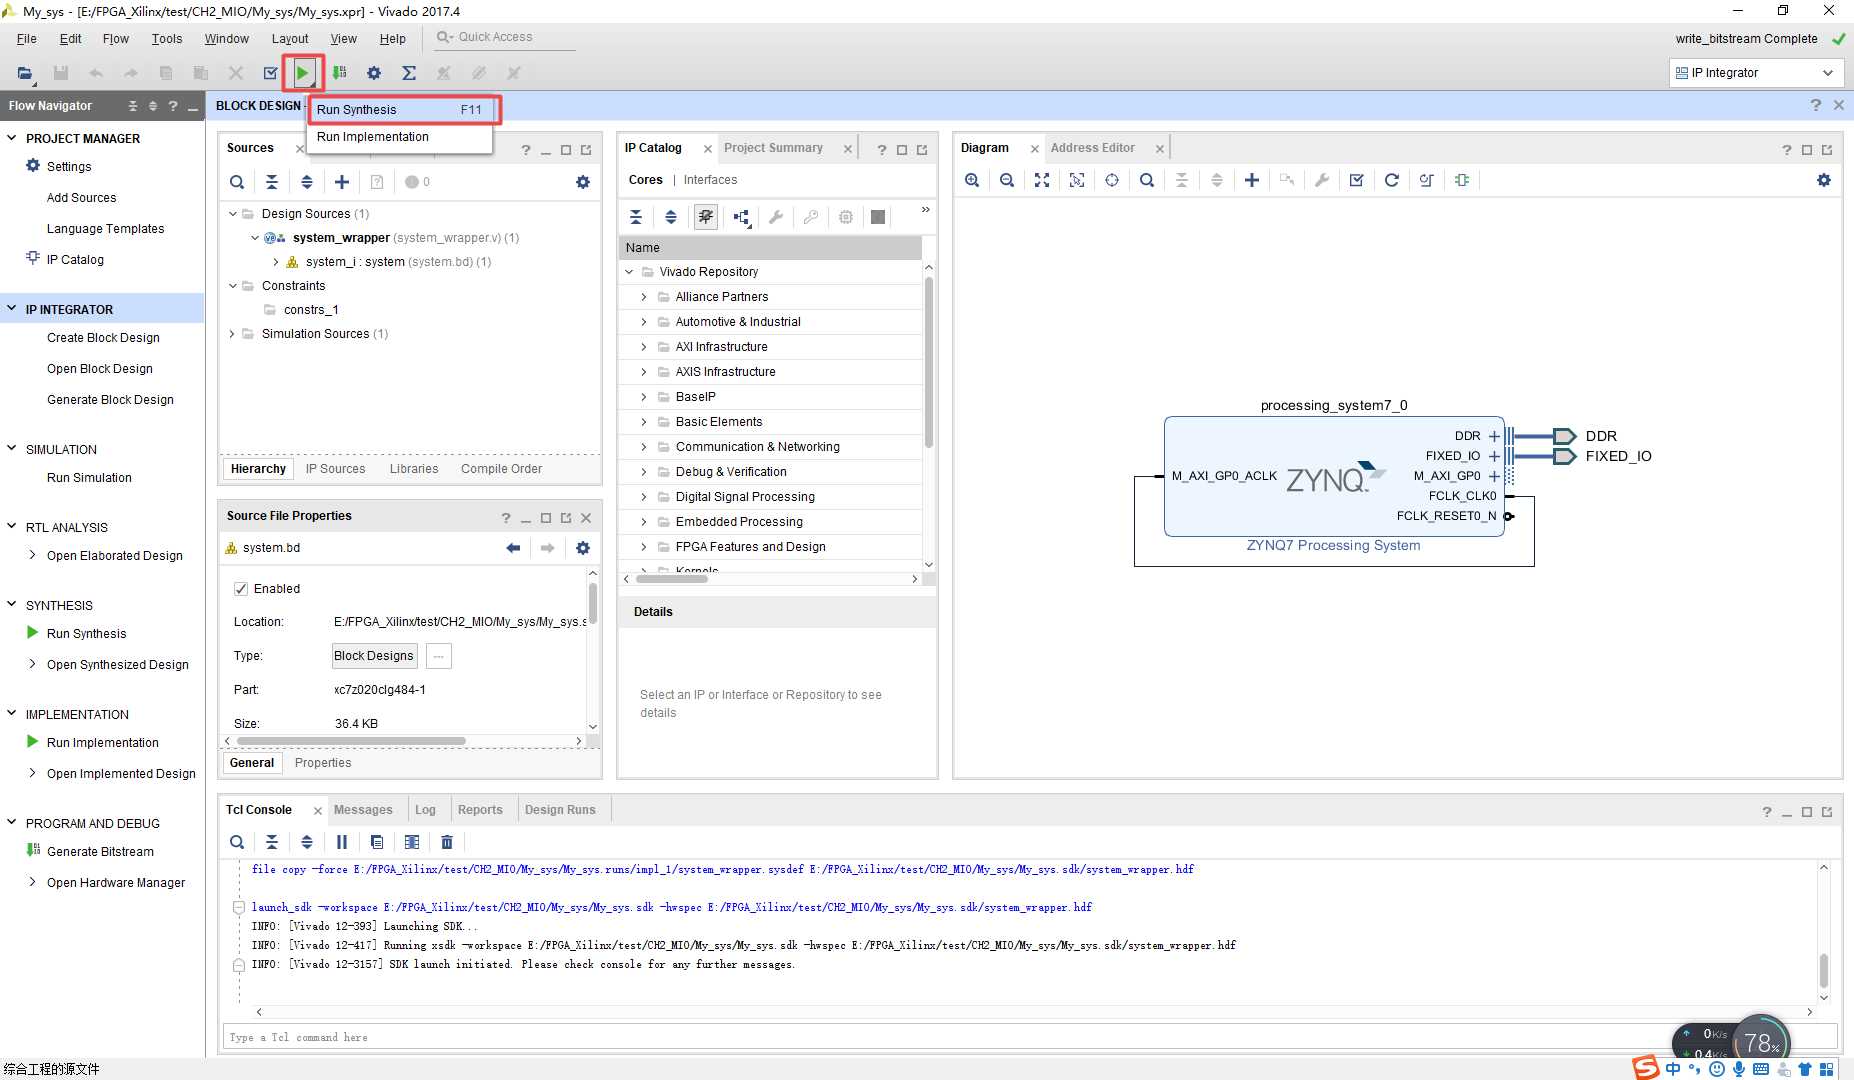Image resolution: width=1854 pixels, height=1080 pixels.
Task: Click the Open Project toolbar icon
Action: point(25,73)
